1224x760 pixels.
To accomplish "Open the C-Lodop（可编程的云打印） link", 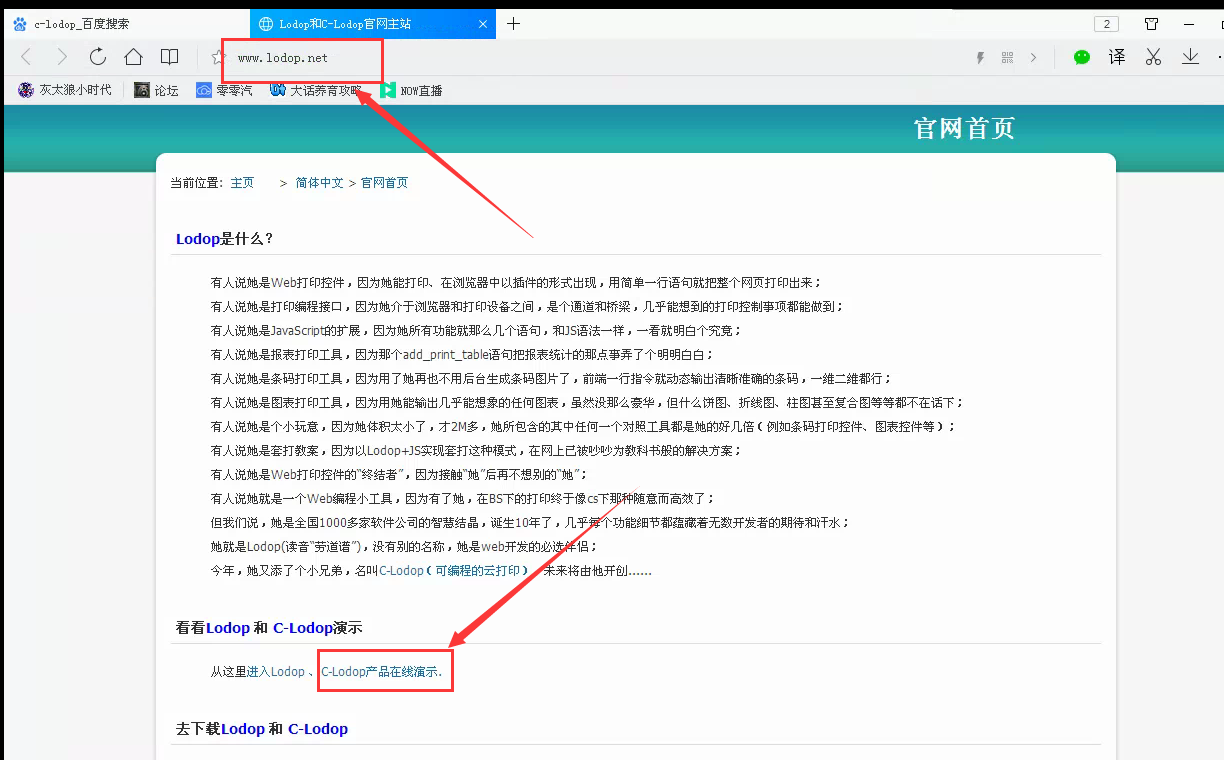I will (455, 571).
